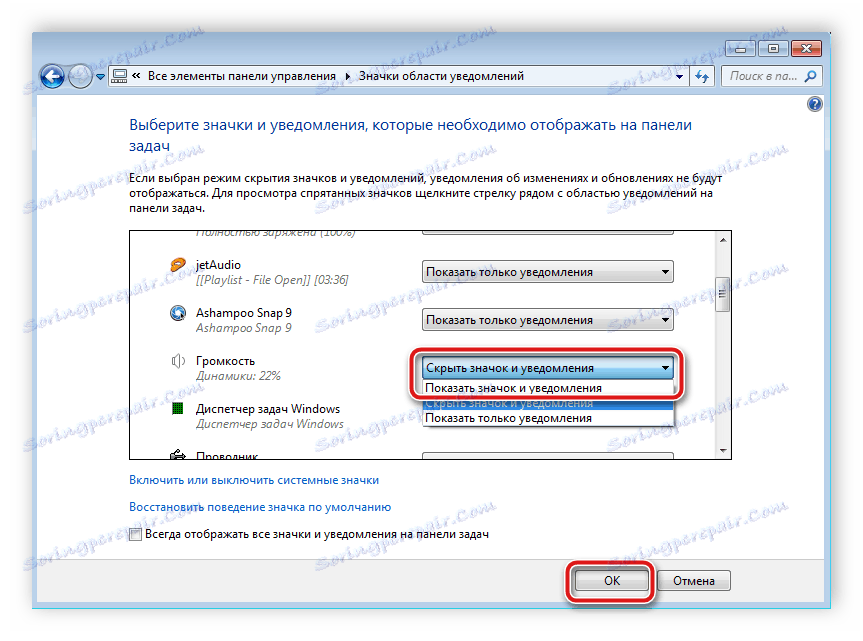Viewport: 863px width, 641px height.
Task: Click the search magnifier icon
Action: (810, 76)
